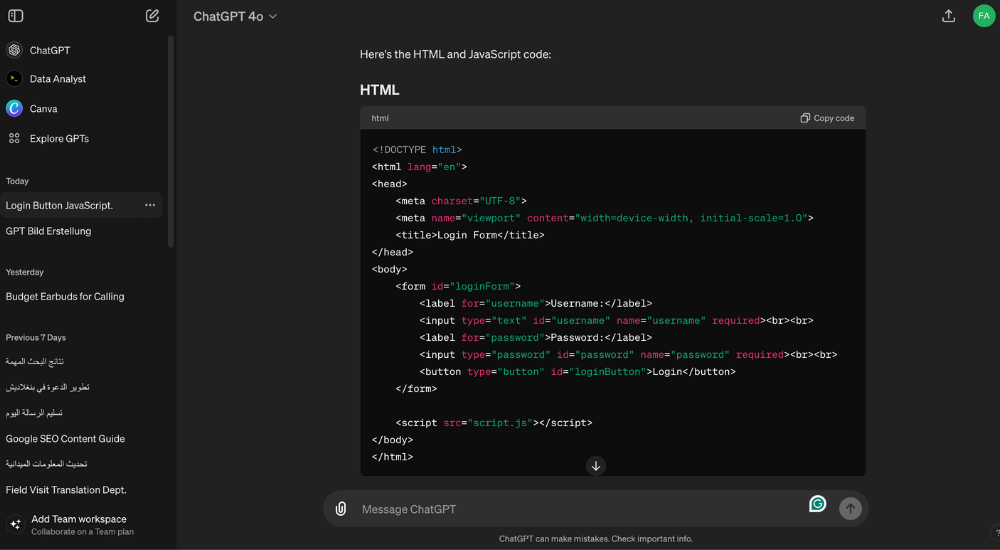Click the 'Today' section label
Image resolution: width=1000 pixels, height=550 pixels.
17,181
